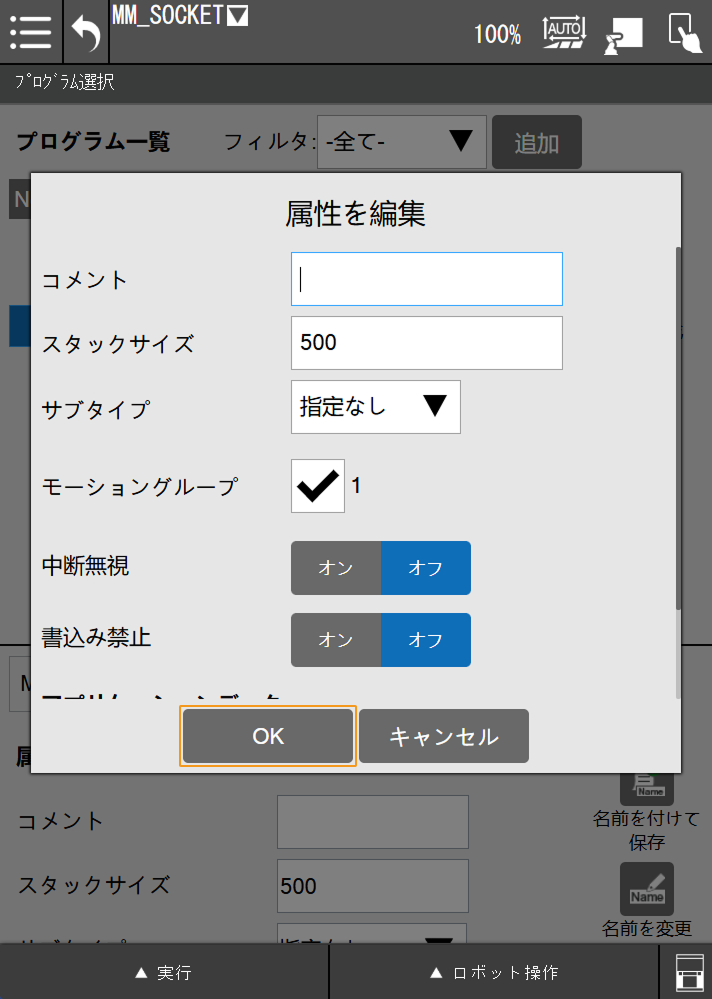Screen dimensions: 712x999
Task: Expand the 実行 menu at bottom
Action: [x=164, y=972]
